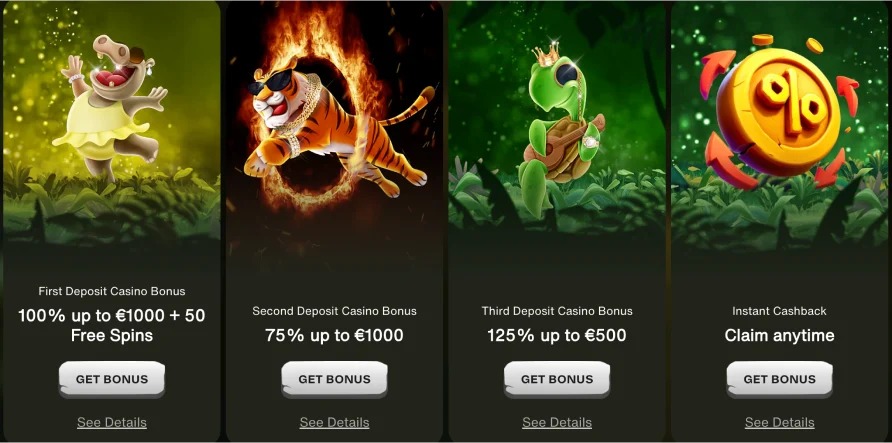The width and height of the screenshot is (892, 443).
Task: See Details for First Deposit bonus
Action: (x=112, y=423)
